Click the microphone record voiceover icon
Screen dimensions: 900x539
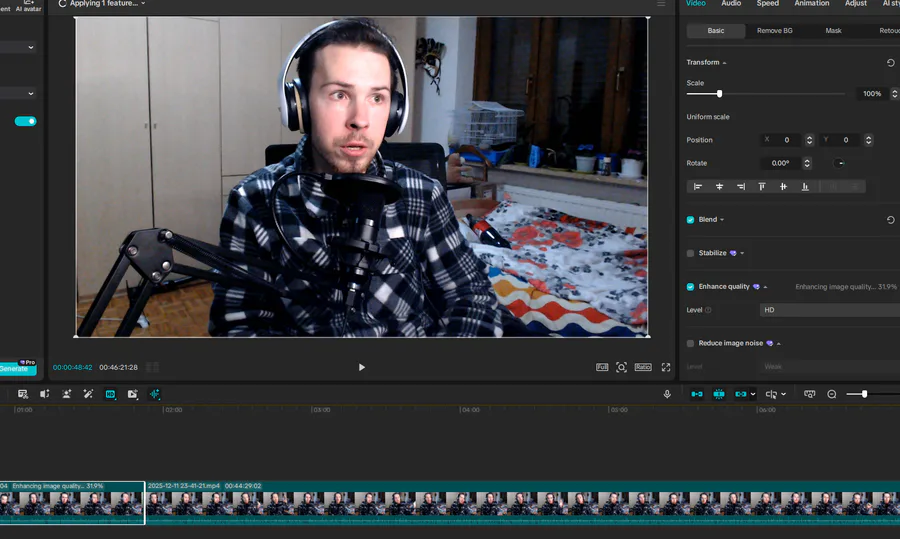[667, 394]
